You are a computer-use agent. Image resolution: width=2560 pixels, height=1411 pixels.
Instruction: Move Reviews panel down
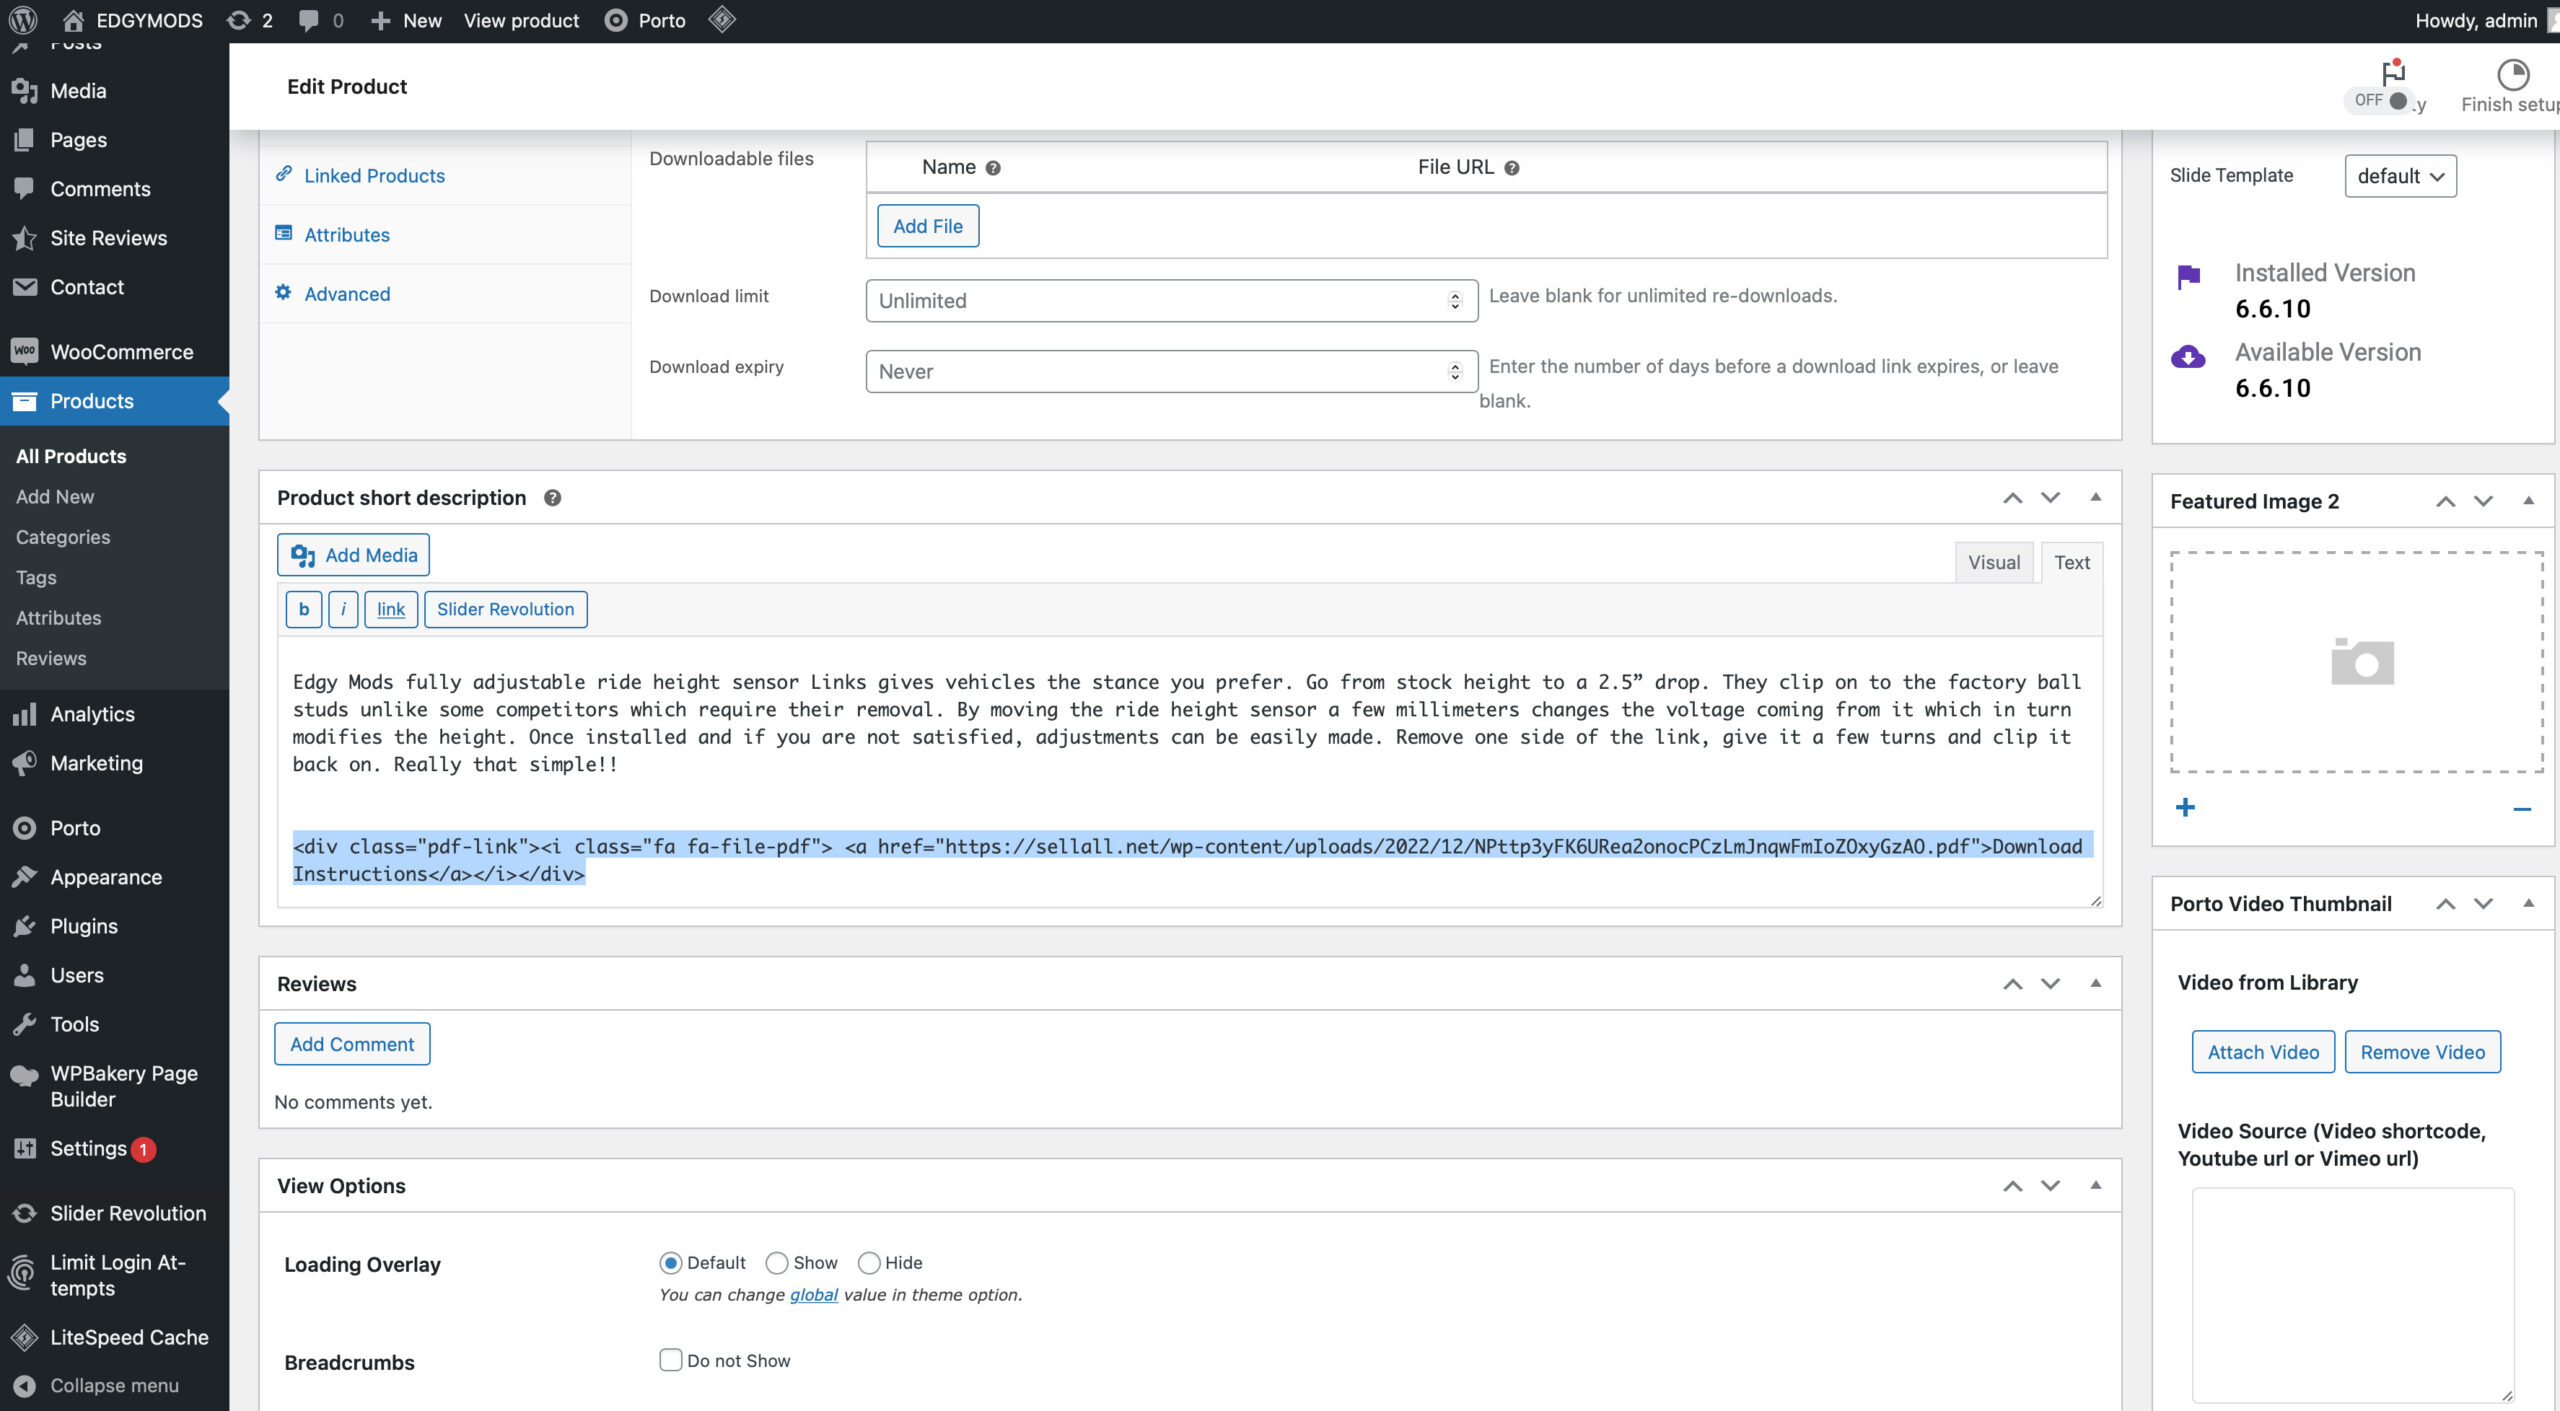[2051, 984]
